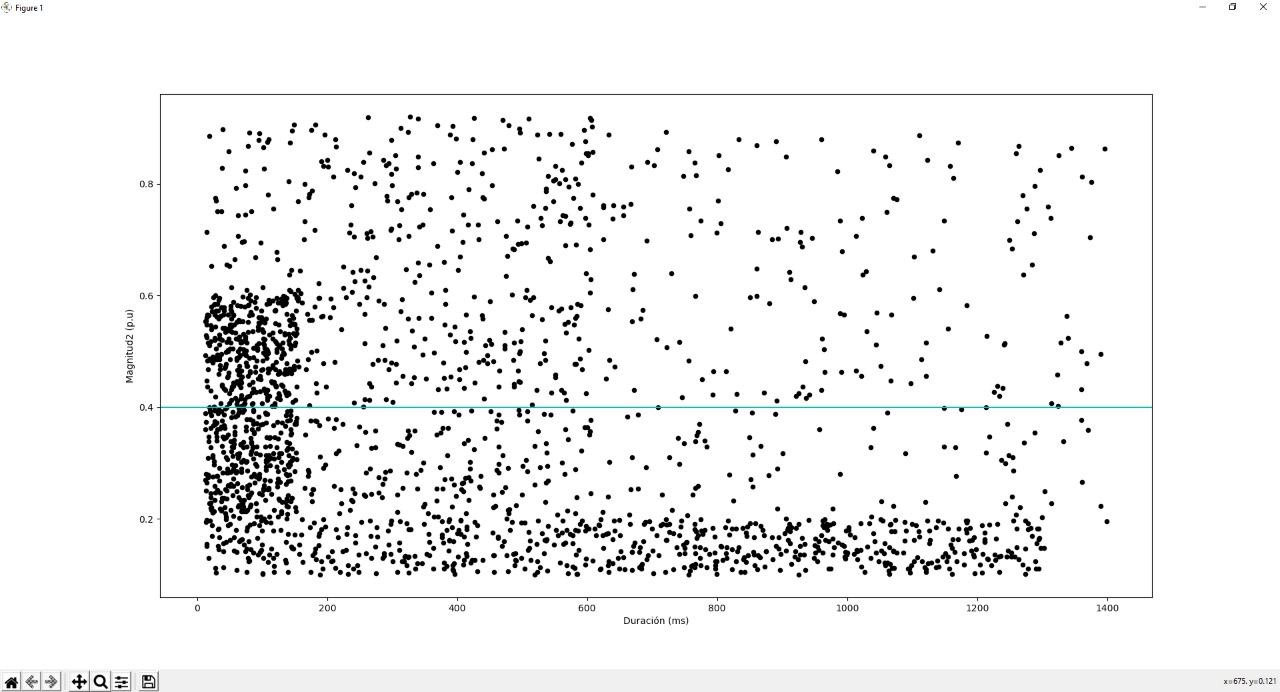
Task: Click the x-axis tick label 600
Action: (x=587, y=607)
